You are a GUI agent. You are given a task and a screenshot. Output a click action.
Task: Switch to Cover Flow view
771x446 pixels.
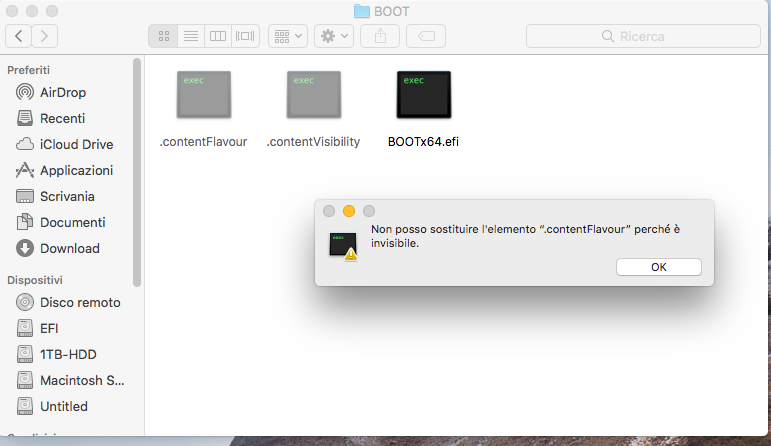click(x=245, y=36)
